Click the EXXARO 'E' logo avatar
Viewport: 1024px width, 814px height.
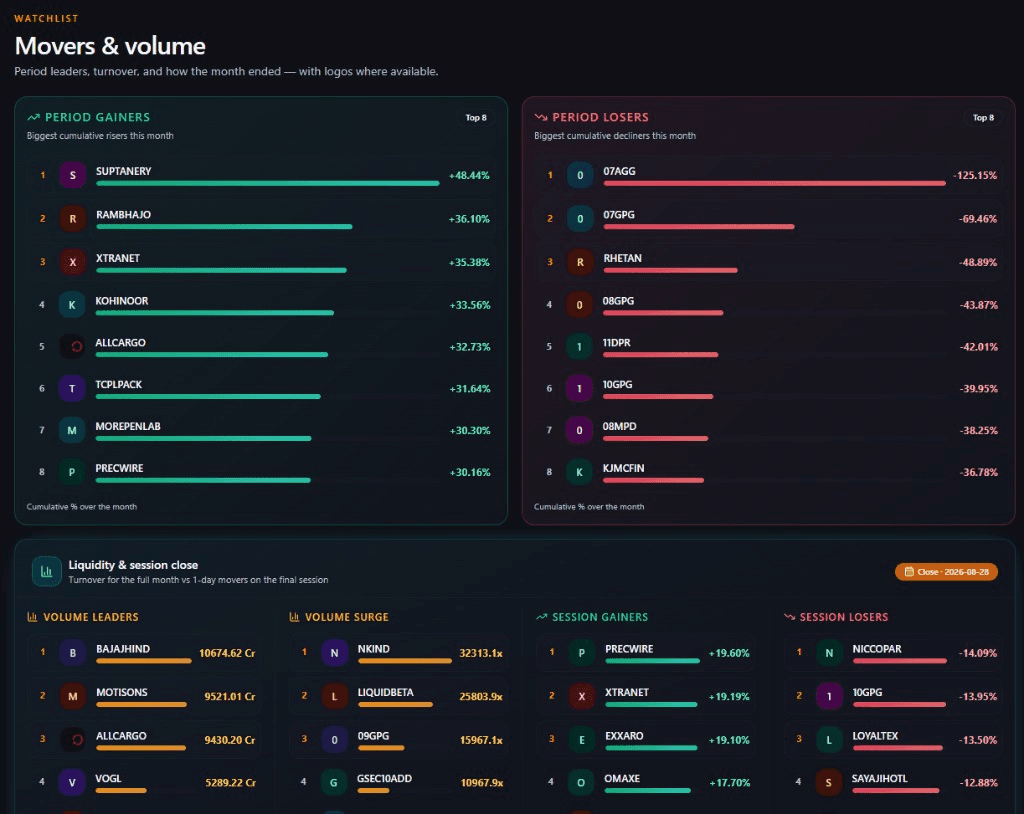(582, 740)
